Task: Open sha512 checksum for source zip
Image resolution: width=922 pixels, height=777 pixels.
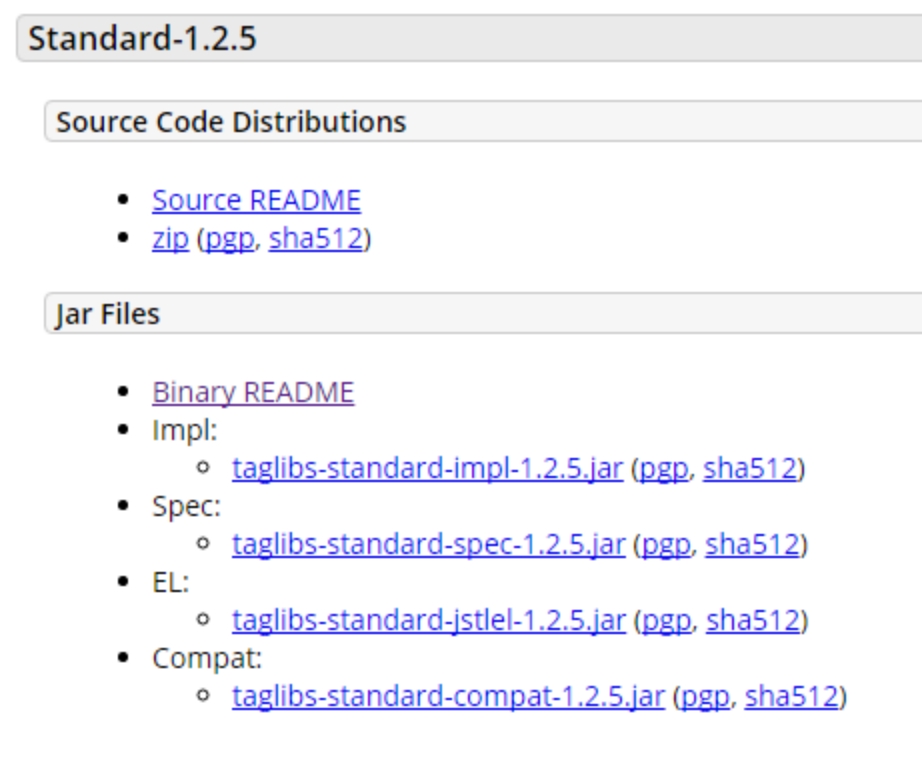Action: click(316, 239)
